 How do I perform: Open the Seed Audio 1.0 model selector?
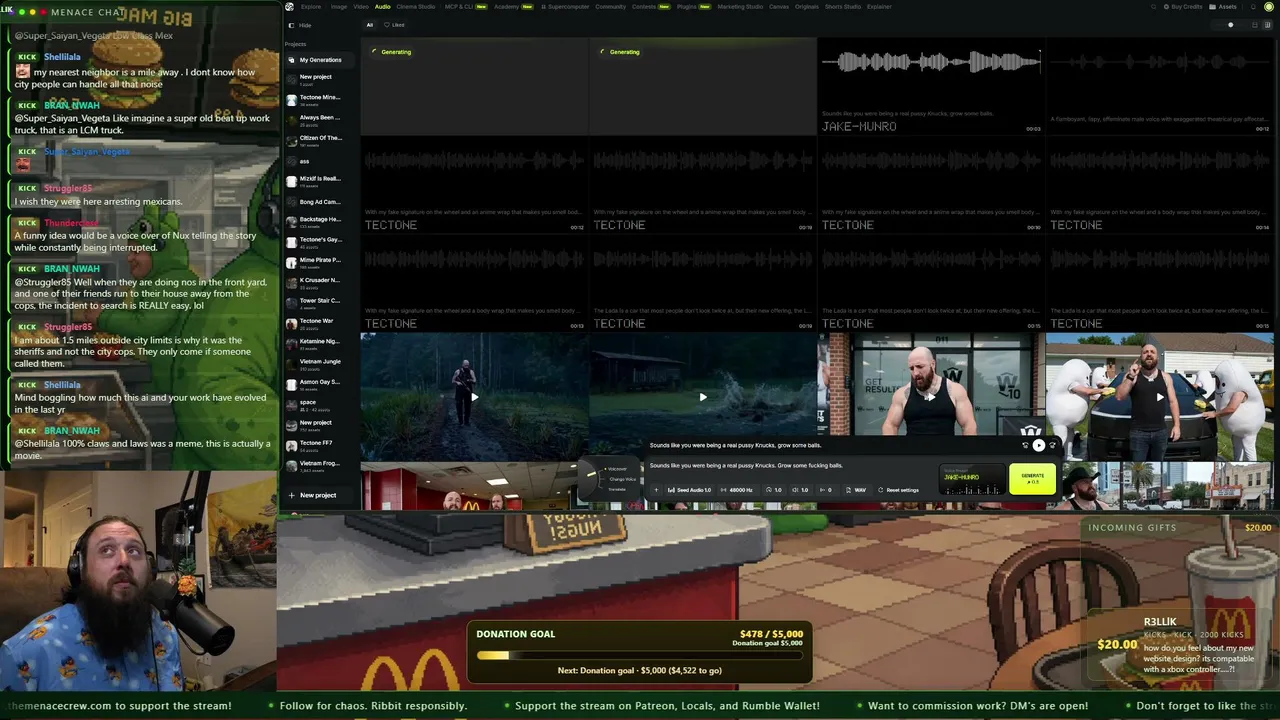689,490
